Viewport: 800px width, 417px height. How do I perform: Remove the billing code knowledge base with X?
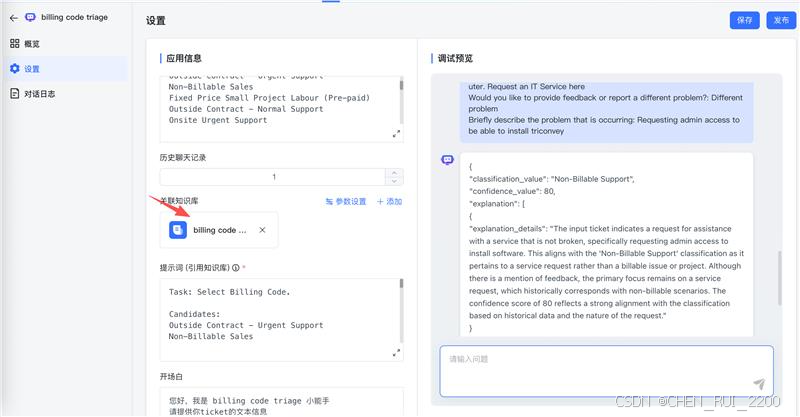[262, 230]
